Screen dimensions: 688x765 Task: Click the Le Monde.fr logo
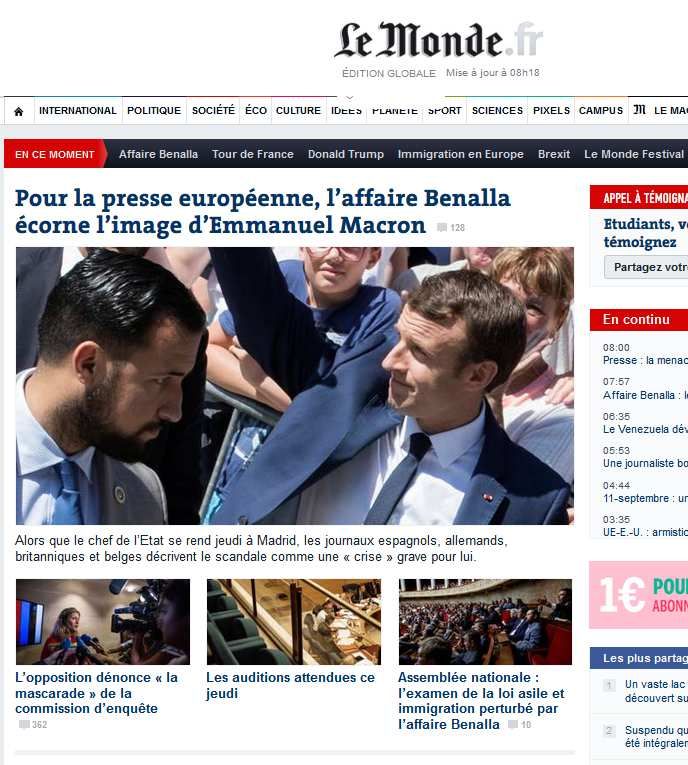(438, 40)
